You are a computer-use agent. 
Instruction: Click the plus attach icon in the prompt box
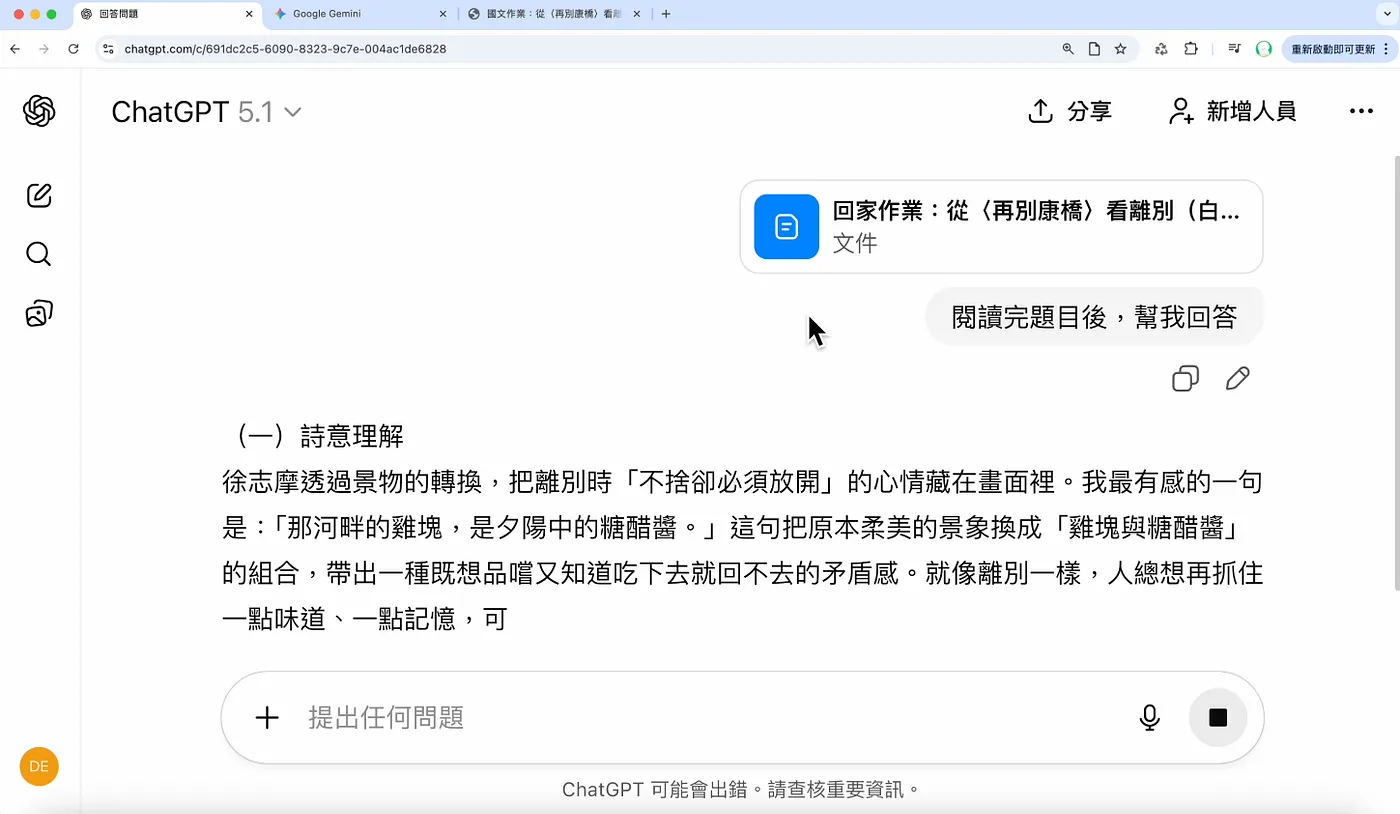267,717
